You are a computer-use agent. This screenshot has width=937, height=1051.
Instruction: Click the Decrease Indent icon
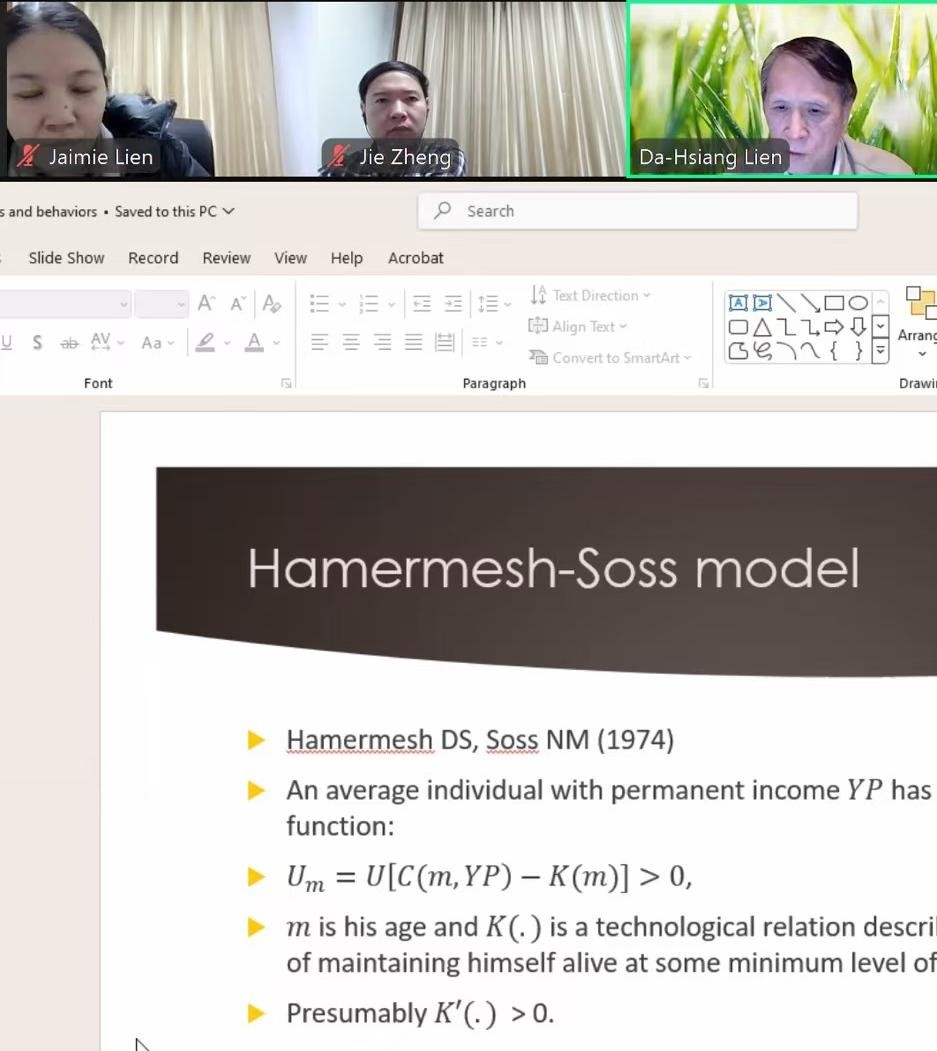point(422,304)
